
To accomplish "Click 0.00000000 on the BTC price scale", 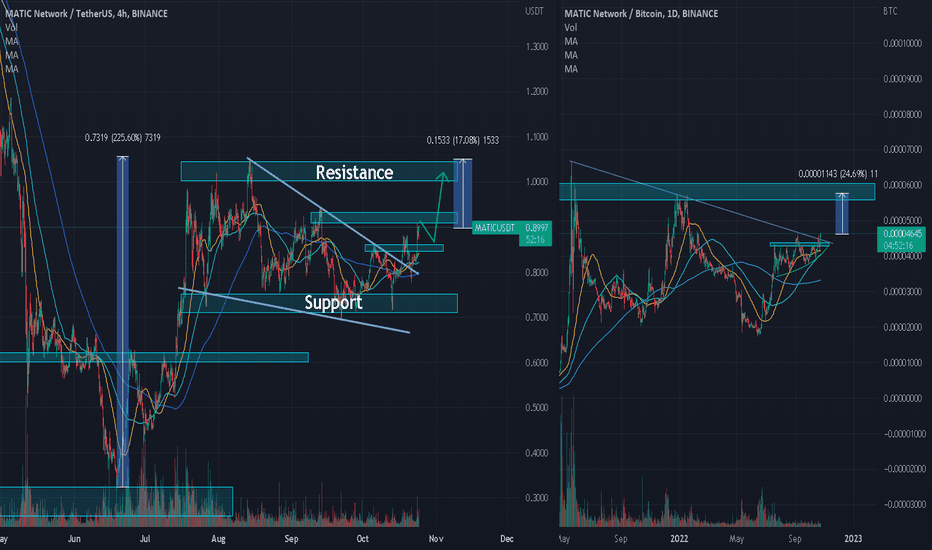I will tap(902, 398).
